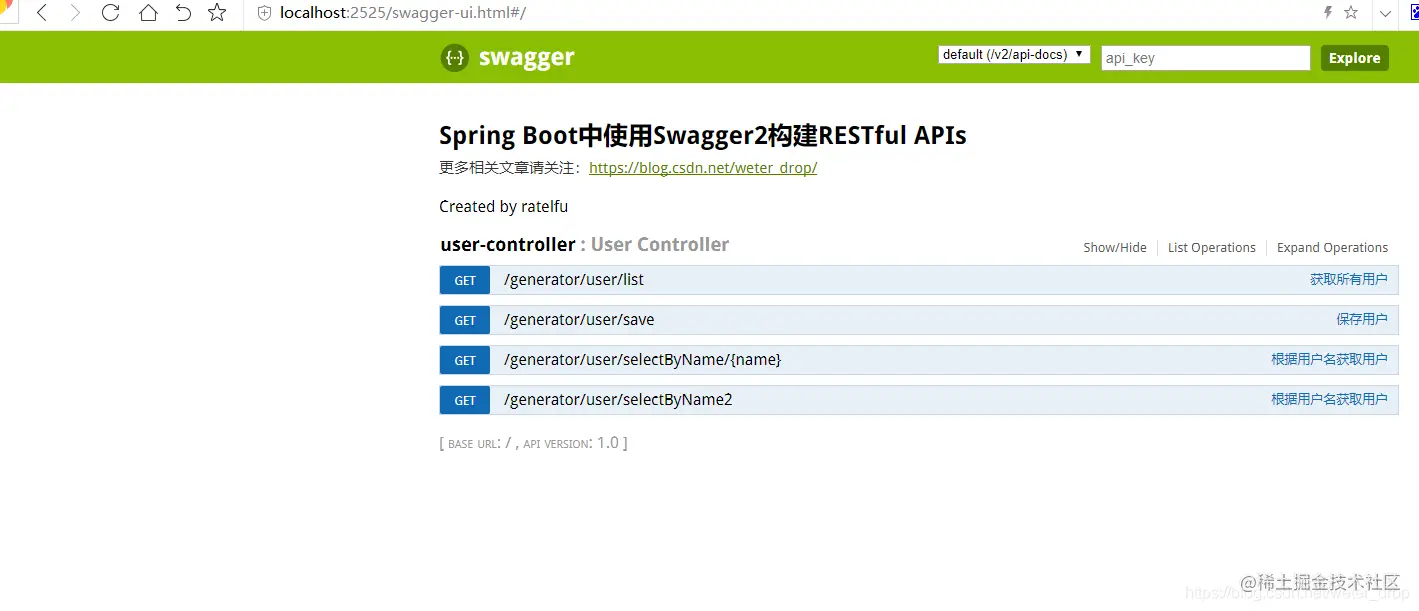The width and height of the screenshot is (1419, 611).
Task: Toggle the user-controller section heading
Action: point(584,244)
